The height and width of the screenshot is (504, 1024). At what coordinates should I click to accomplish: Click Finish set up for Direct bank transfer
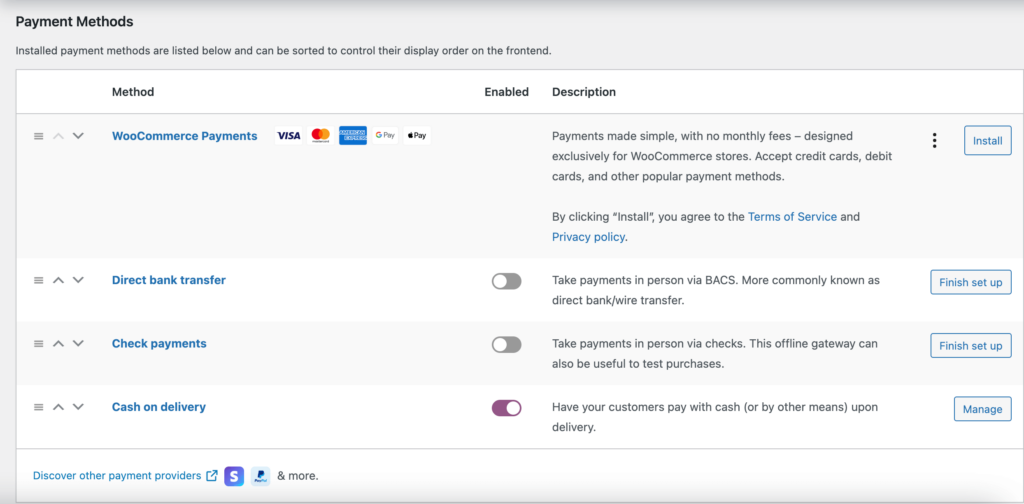pyautogui.click(x=970, y=283)
